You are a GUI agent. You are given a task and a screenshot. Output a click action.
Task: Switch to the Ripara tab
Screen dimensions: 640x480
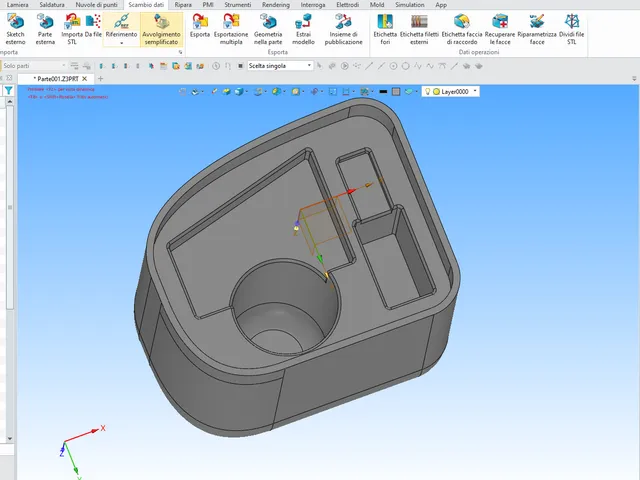(183, 5)
